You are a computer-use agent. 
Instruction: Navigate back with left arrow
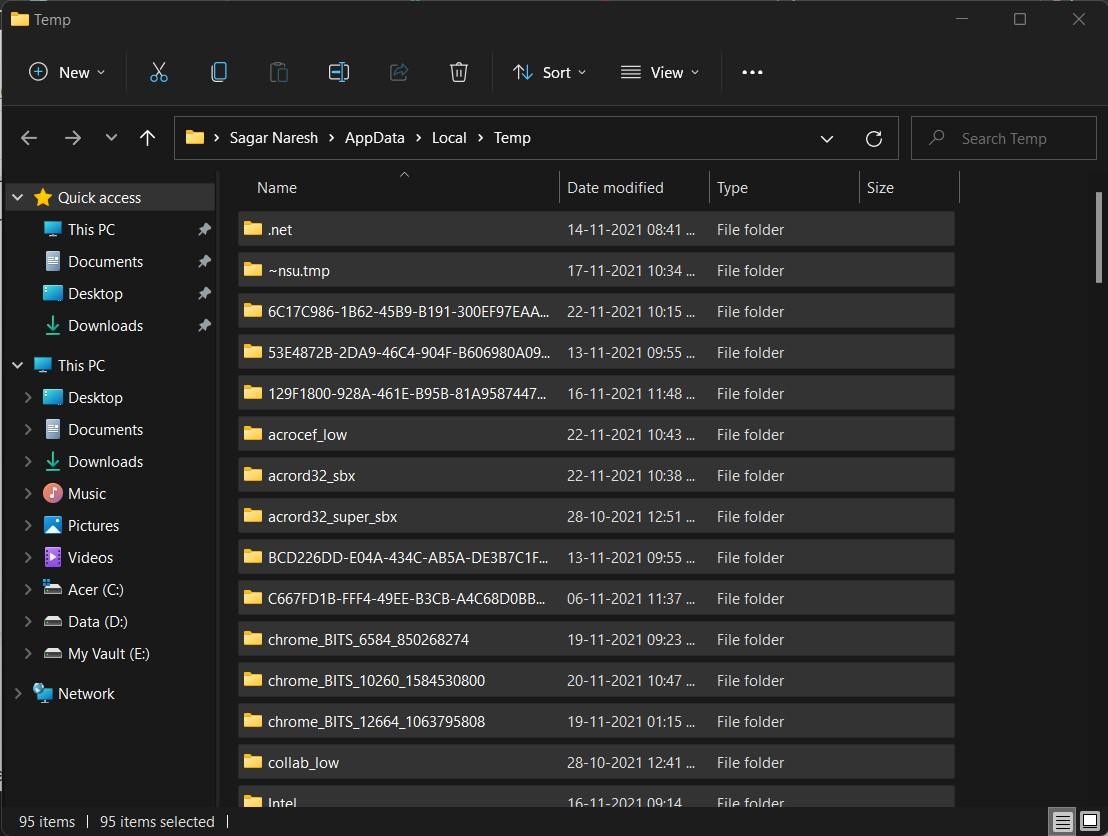click(29, 138)
